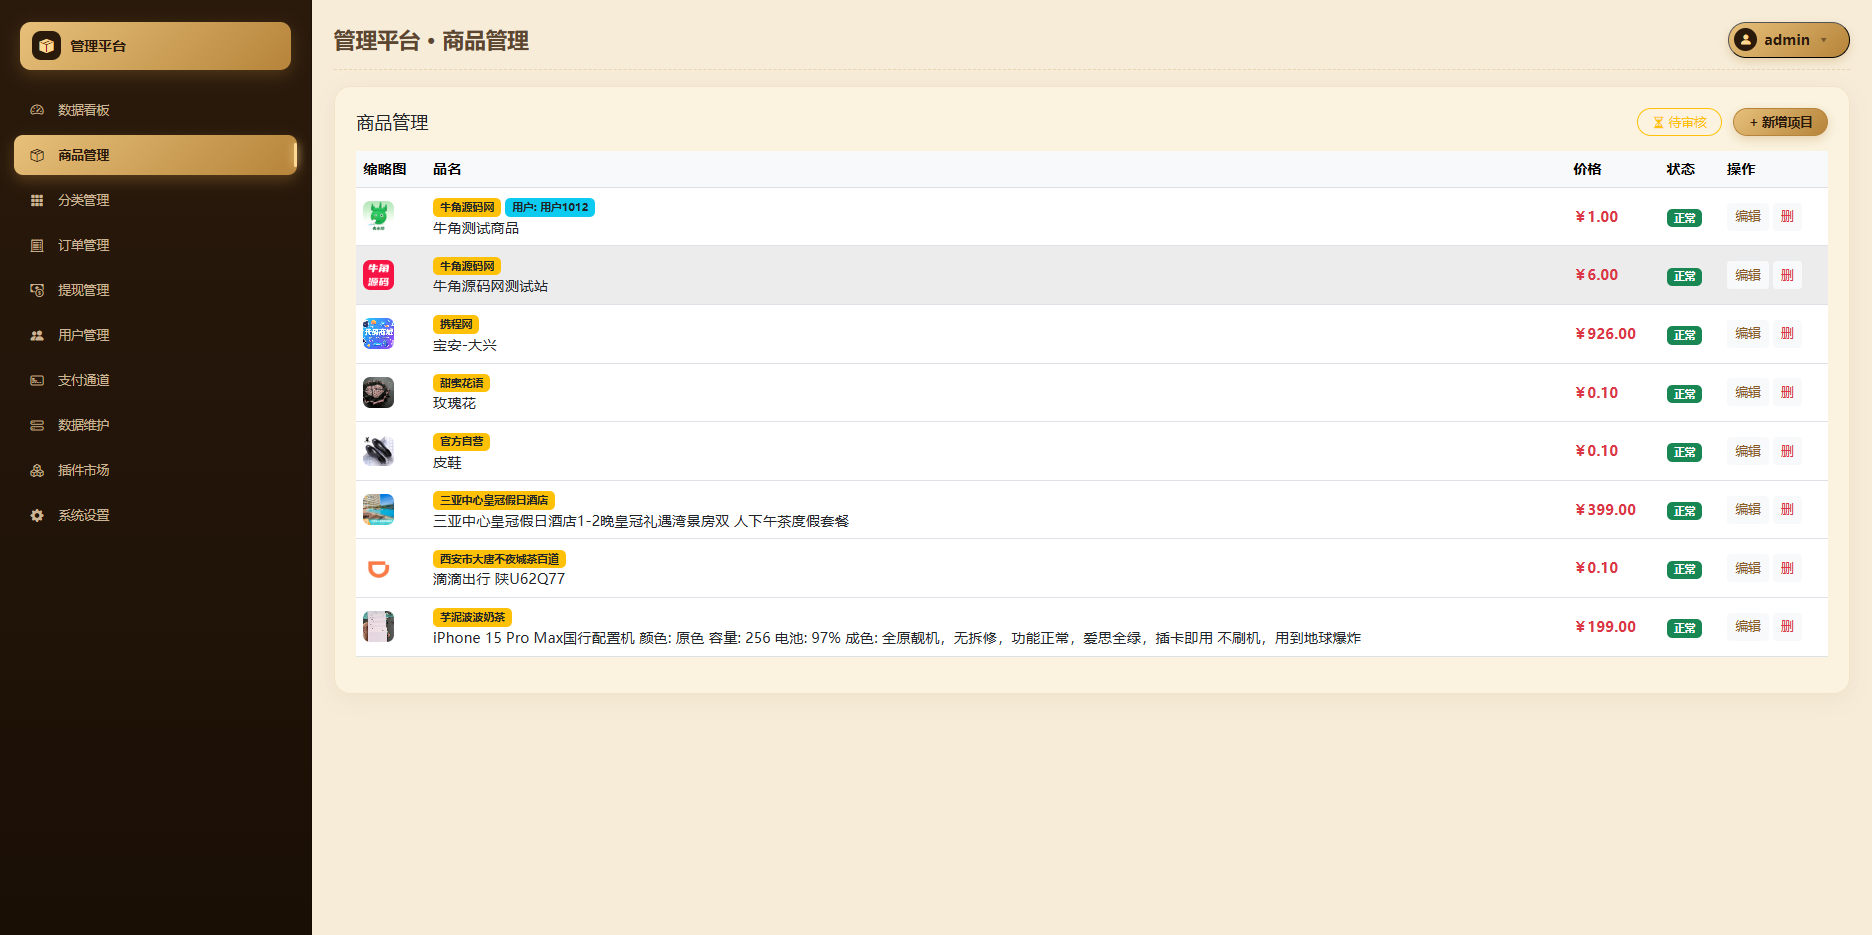Click the 新增项目 add button
Viewport: 1872px width, 935px height.
(1780, 122)
